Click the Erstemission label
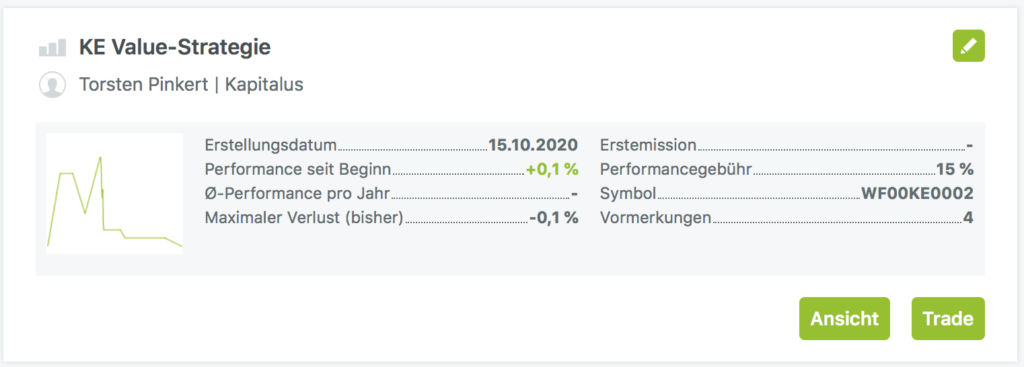The height and width of the screenshot is (367, 1024). 648,145
